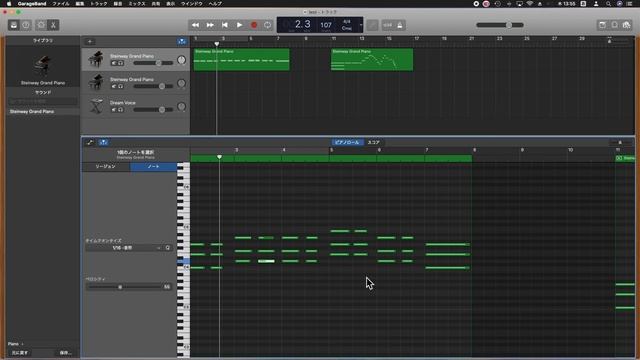
Task: Open the Loop Browser button
Action: 614,25
